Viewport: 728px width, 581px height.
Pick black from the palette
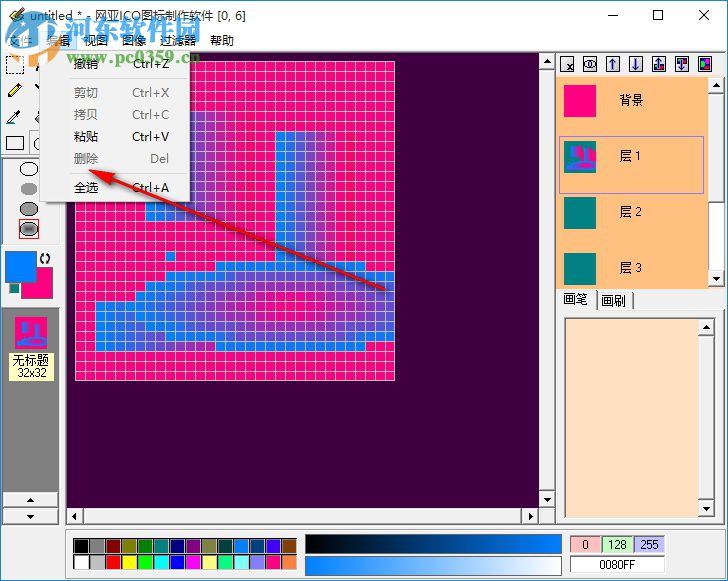tap(81, 546)
